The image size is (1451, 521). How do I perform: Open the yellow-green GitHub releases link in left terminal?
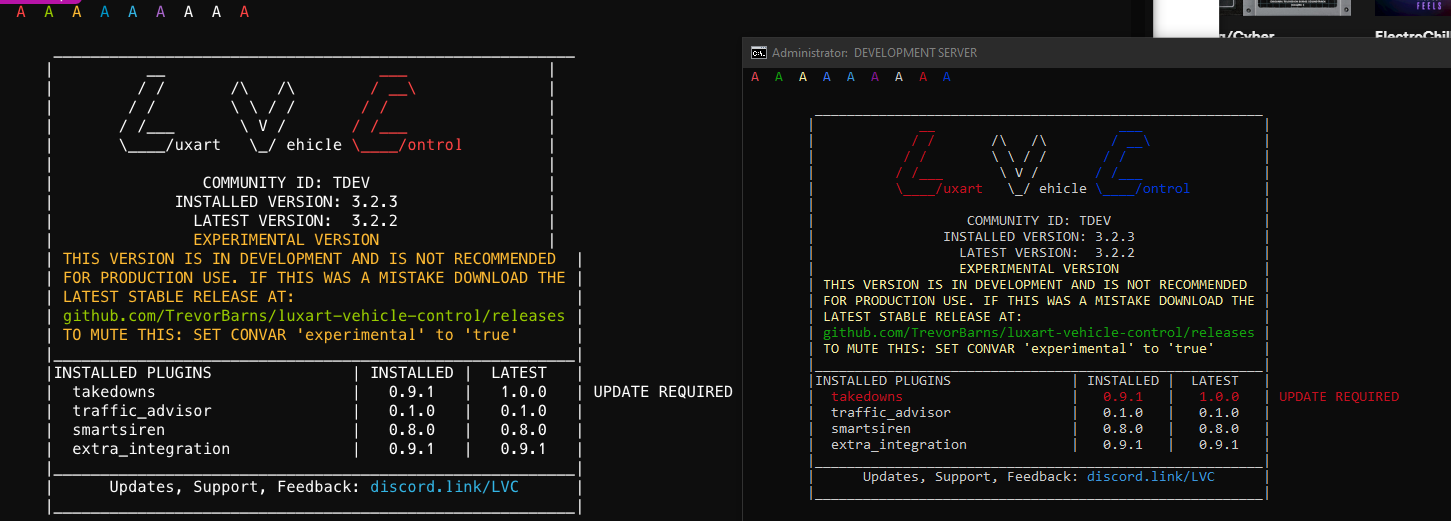[313, 316]
